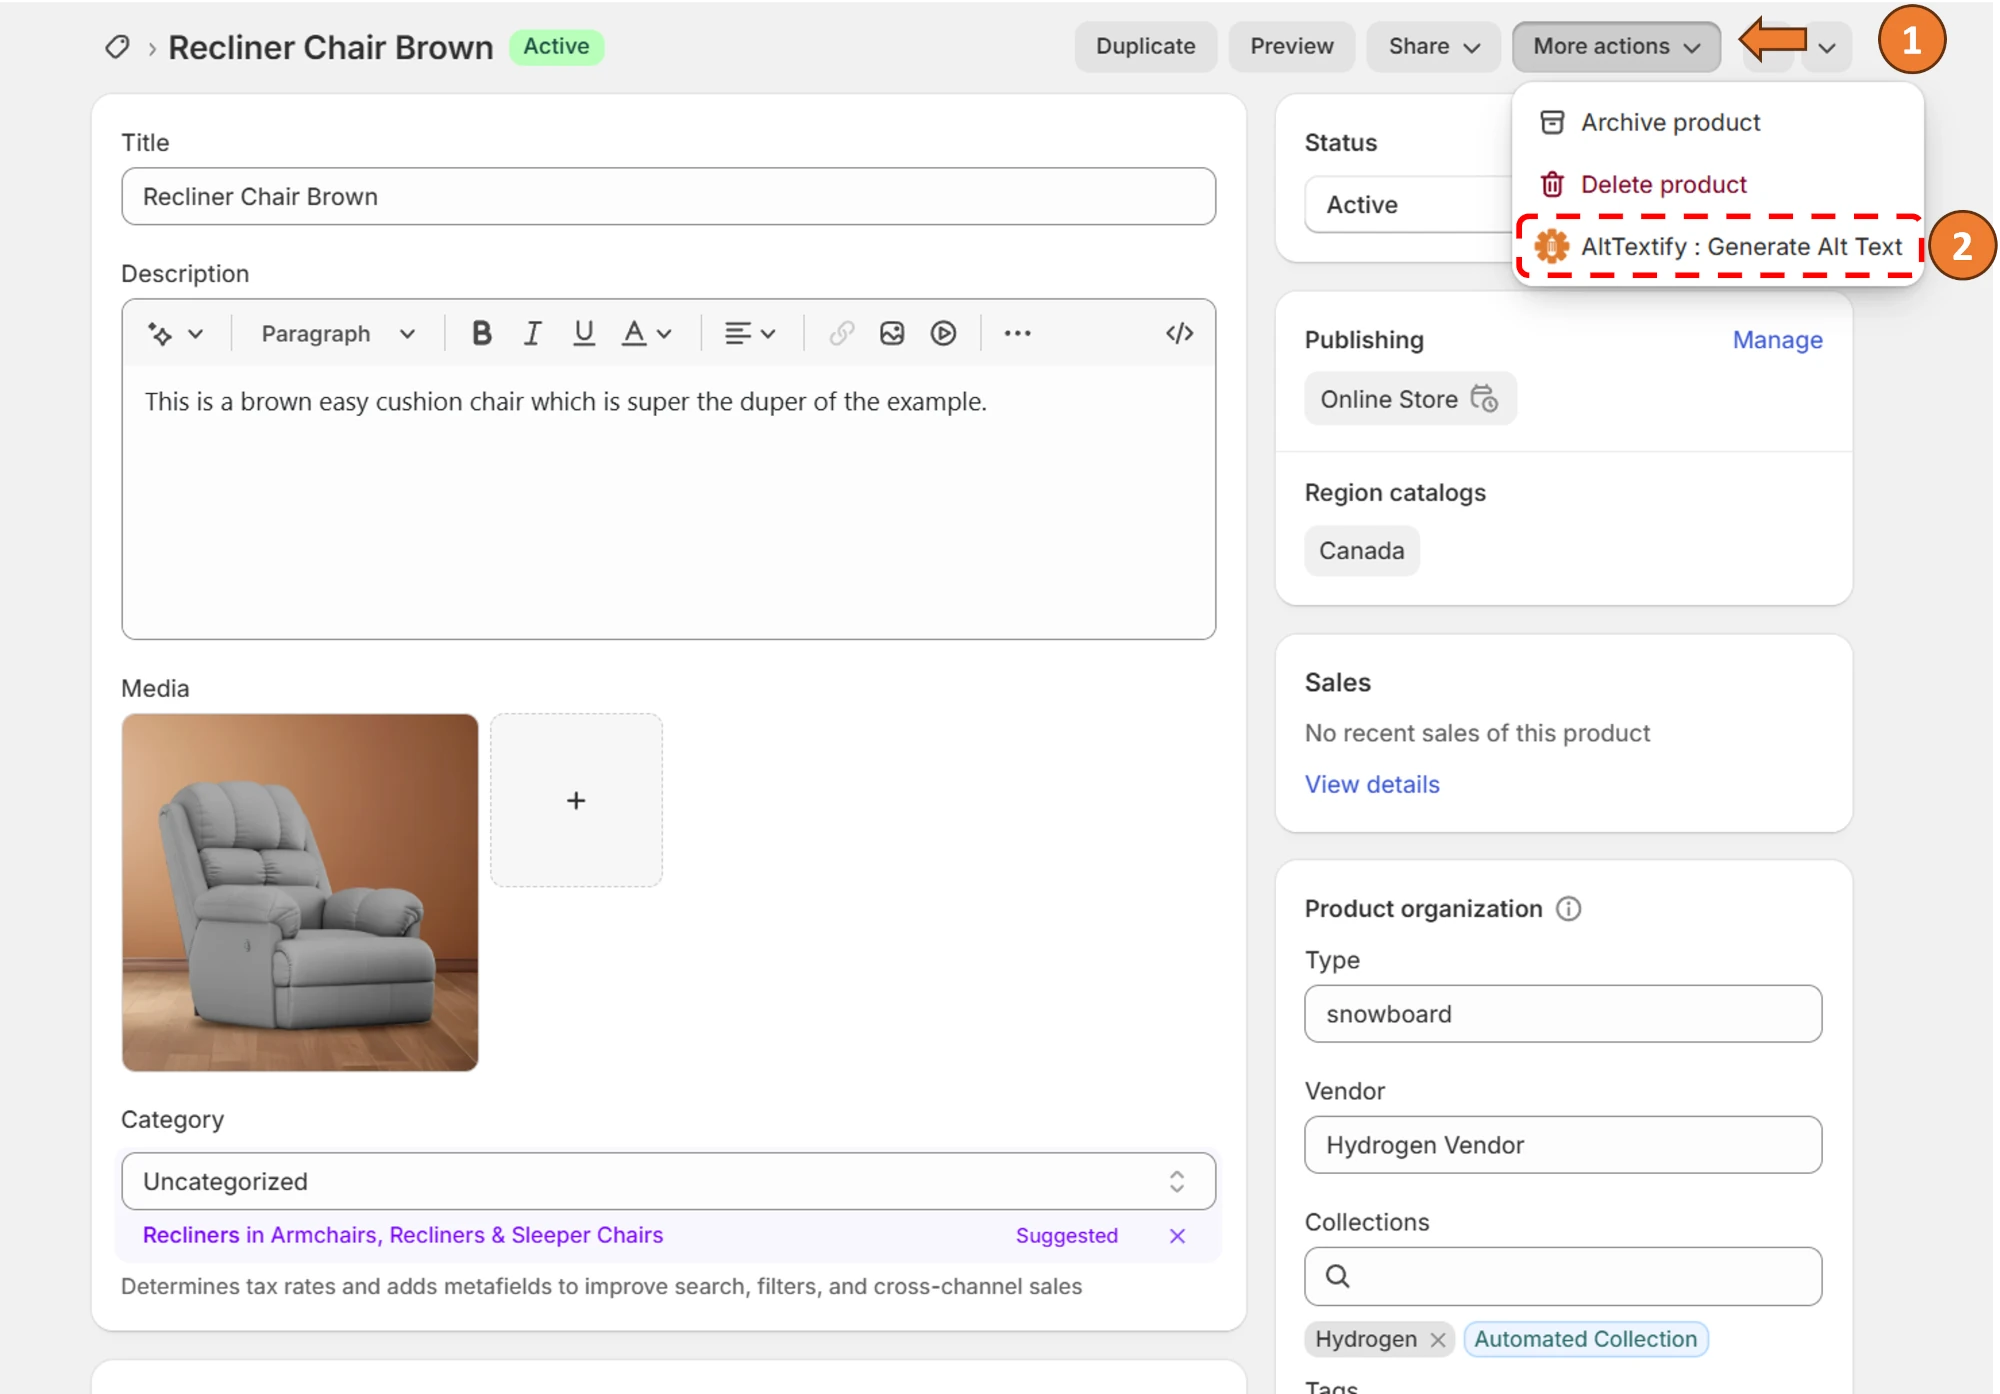Toggle bold formatting in the description editor

pos(482,333)
